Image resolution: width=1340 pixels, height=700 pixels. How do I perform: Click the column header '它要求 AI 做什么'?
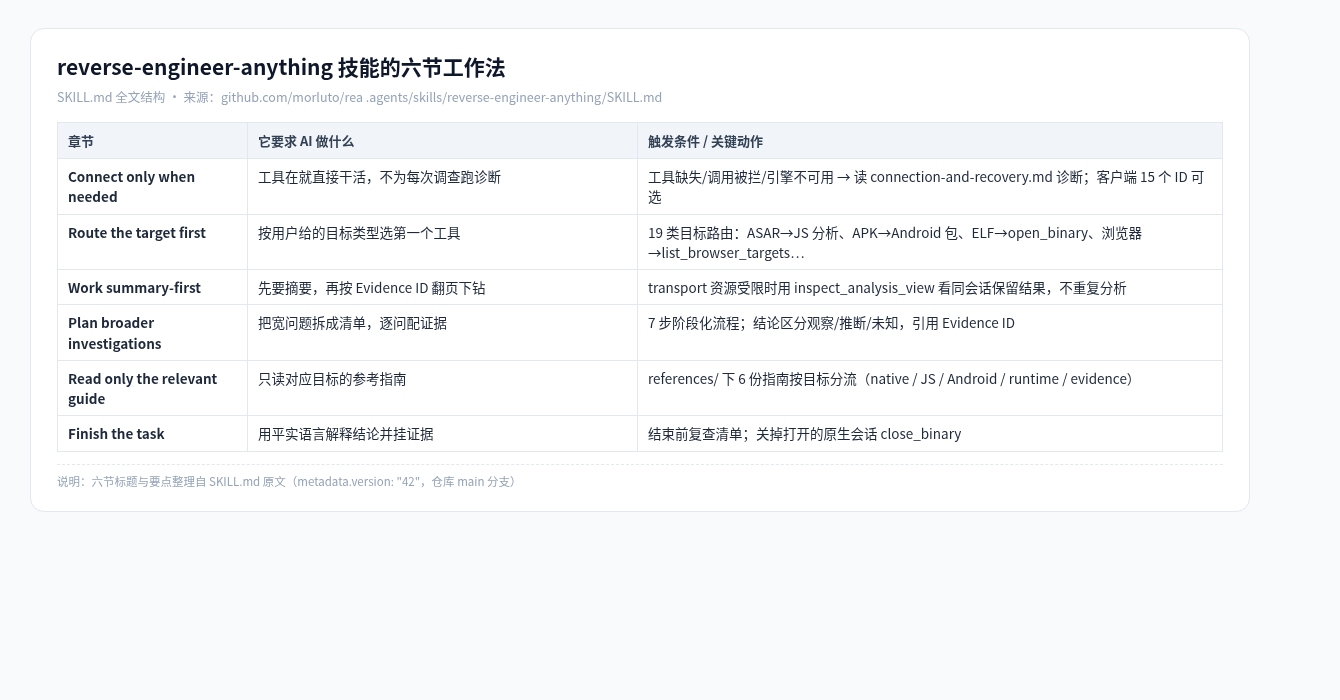coord(442,141)
